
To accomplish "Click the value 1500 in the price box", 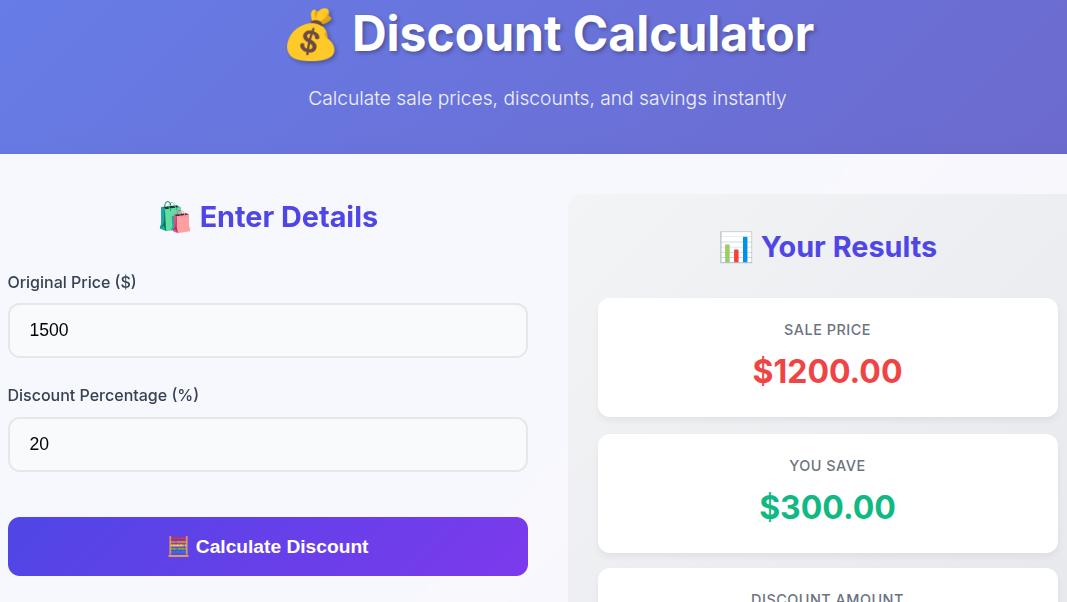I will click(48, 330).
